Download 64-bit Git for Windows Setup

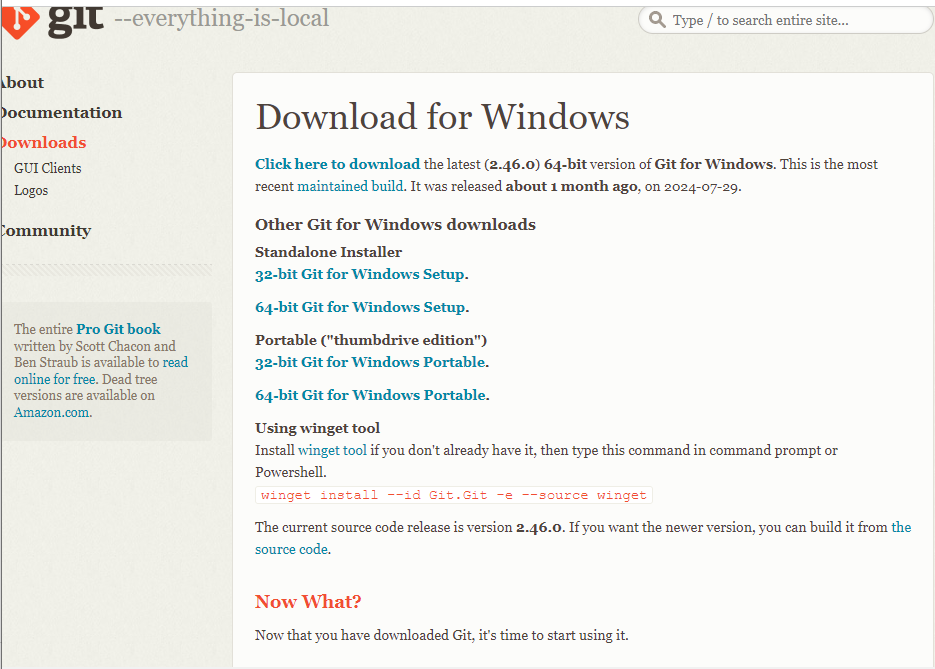(x=360, y=306)
